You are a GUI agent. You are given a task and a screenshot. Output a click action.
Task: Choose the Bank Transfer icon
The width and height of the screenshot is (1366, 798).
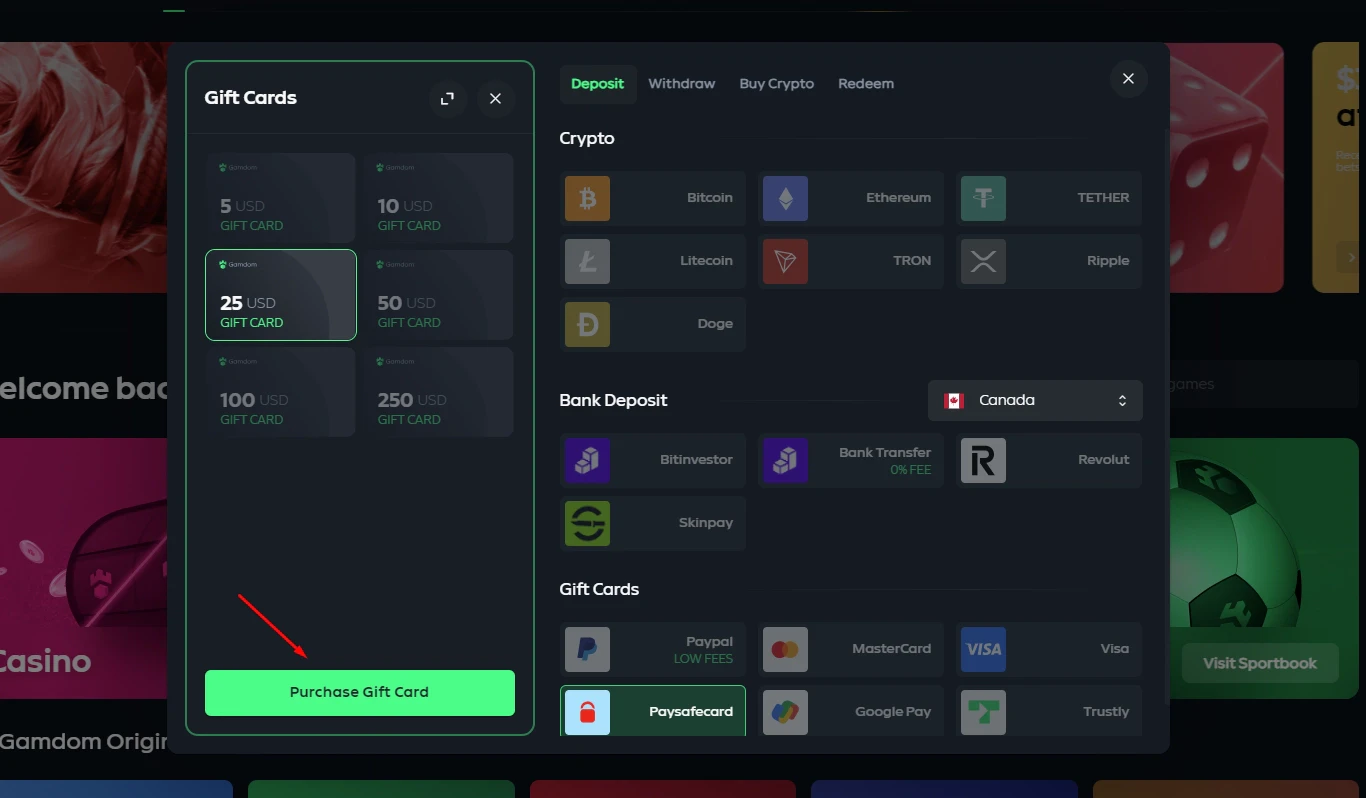(x=785, y=460)
